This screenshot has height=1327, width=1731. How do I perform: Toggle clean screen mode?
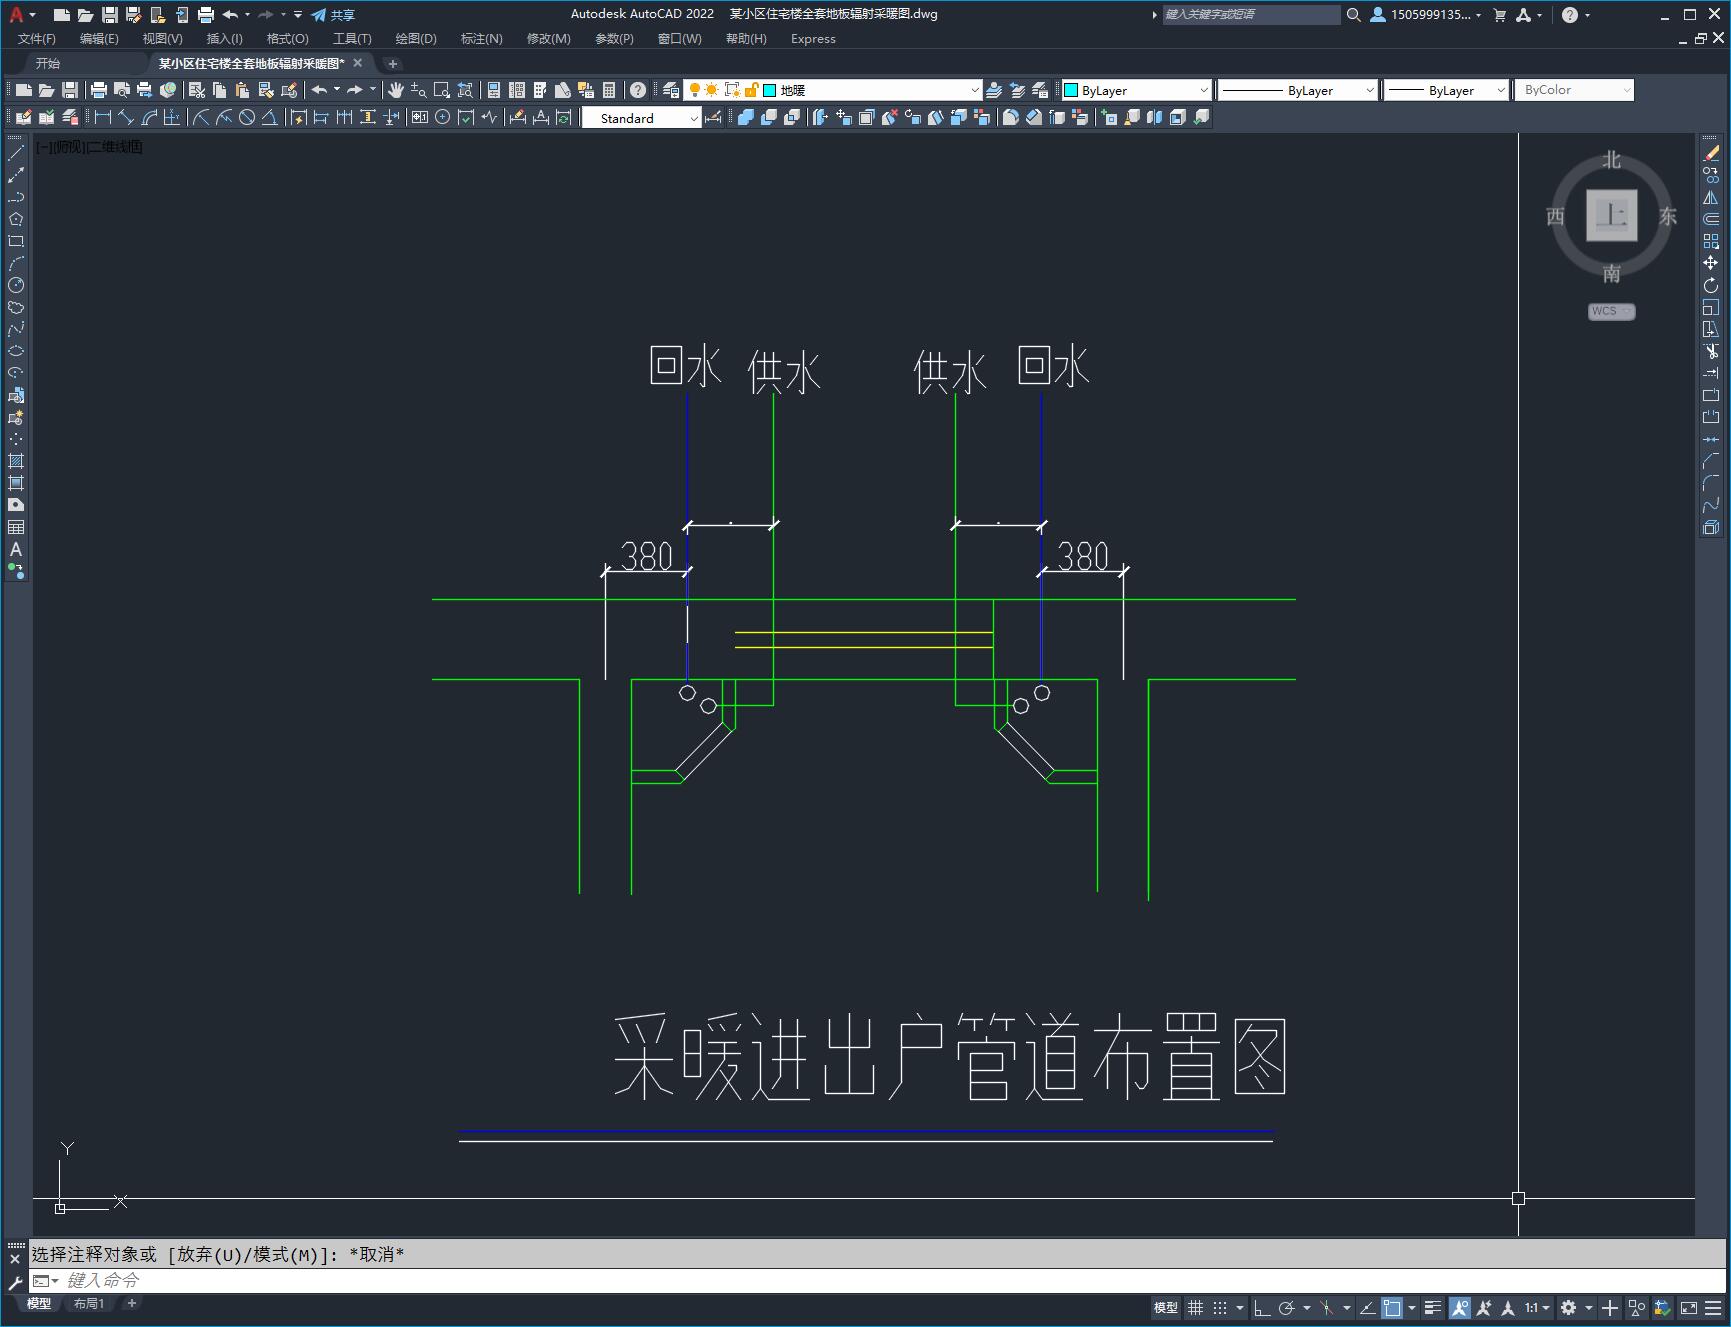[1688, 1308]
